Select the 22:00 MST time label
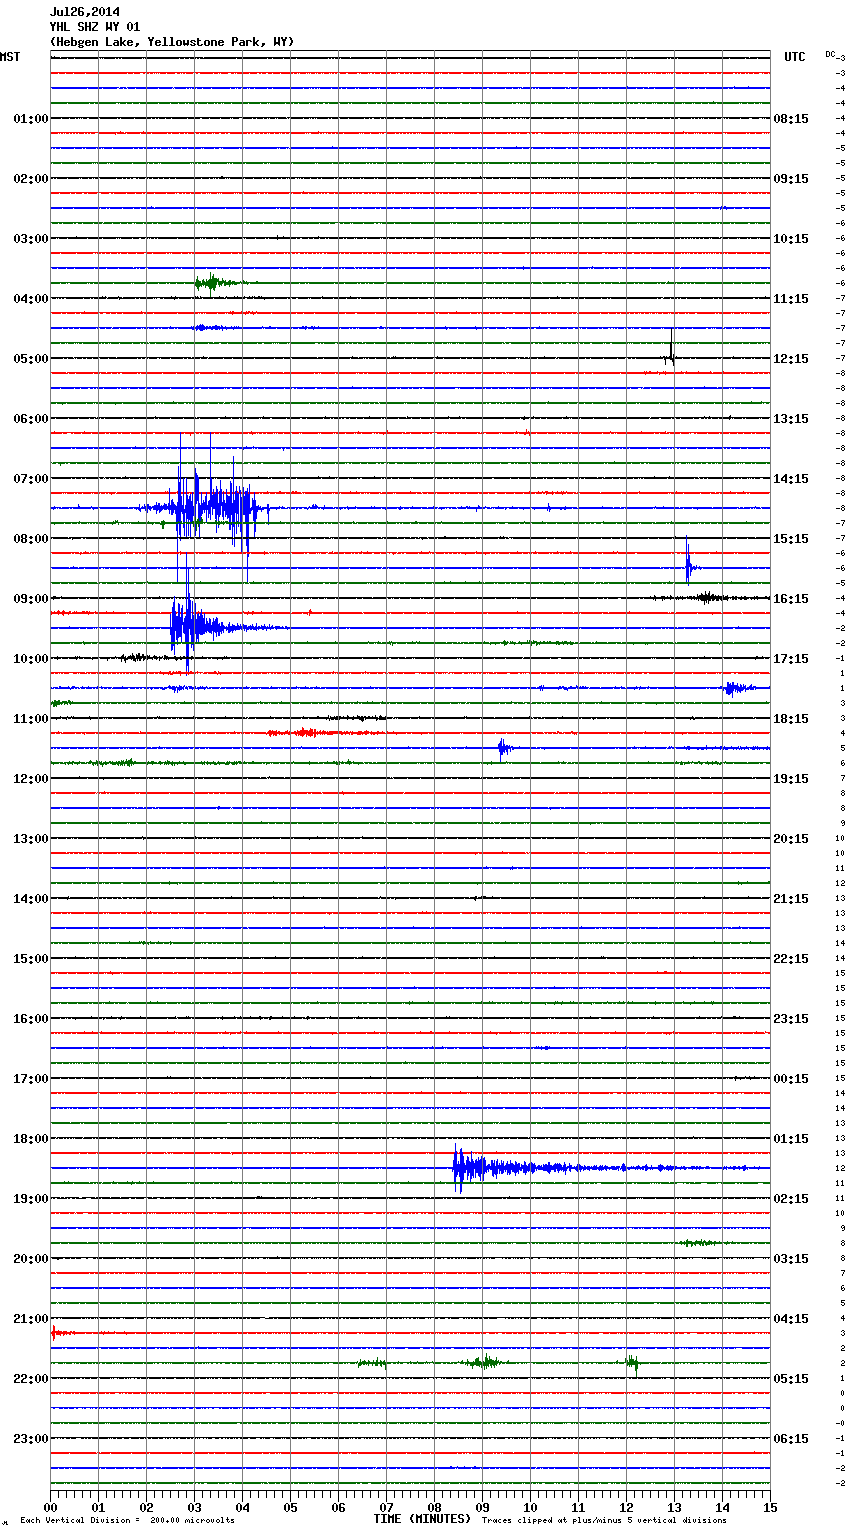This screenshot has width=850, height=1534. tap(30, 1378)
